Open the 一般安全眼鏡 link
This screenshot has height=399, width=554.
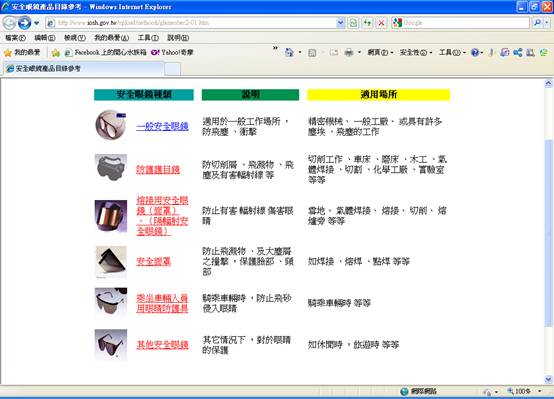[162, 126]
